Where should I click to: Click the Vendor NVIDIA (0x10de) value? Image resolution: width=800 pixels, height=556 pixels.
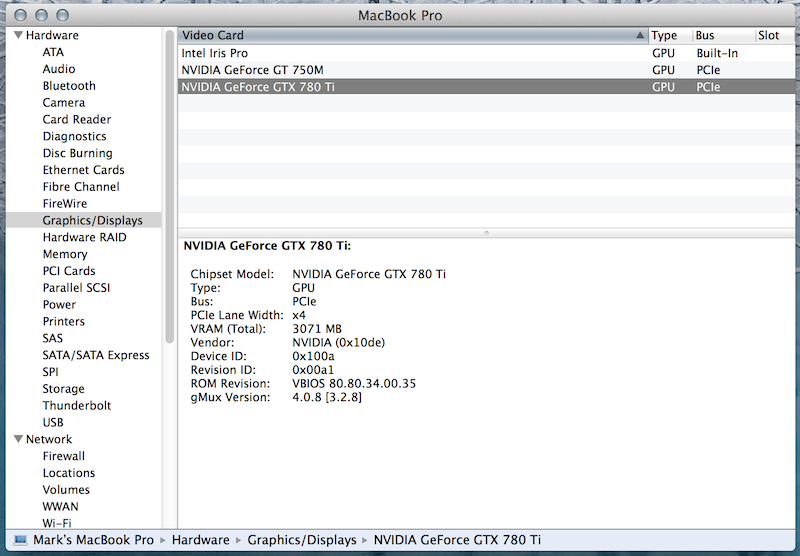click(x=339, y=342)
